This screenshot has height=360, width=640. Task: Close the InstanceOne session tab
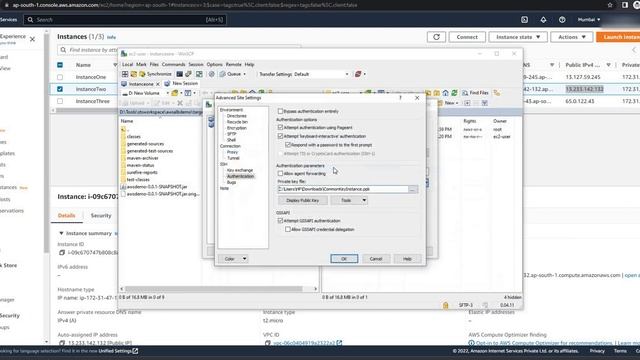(x=158, y=84)
